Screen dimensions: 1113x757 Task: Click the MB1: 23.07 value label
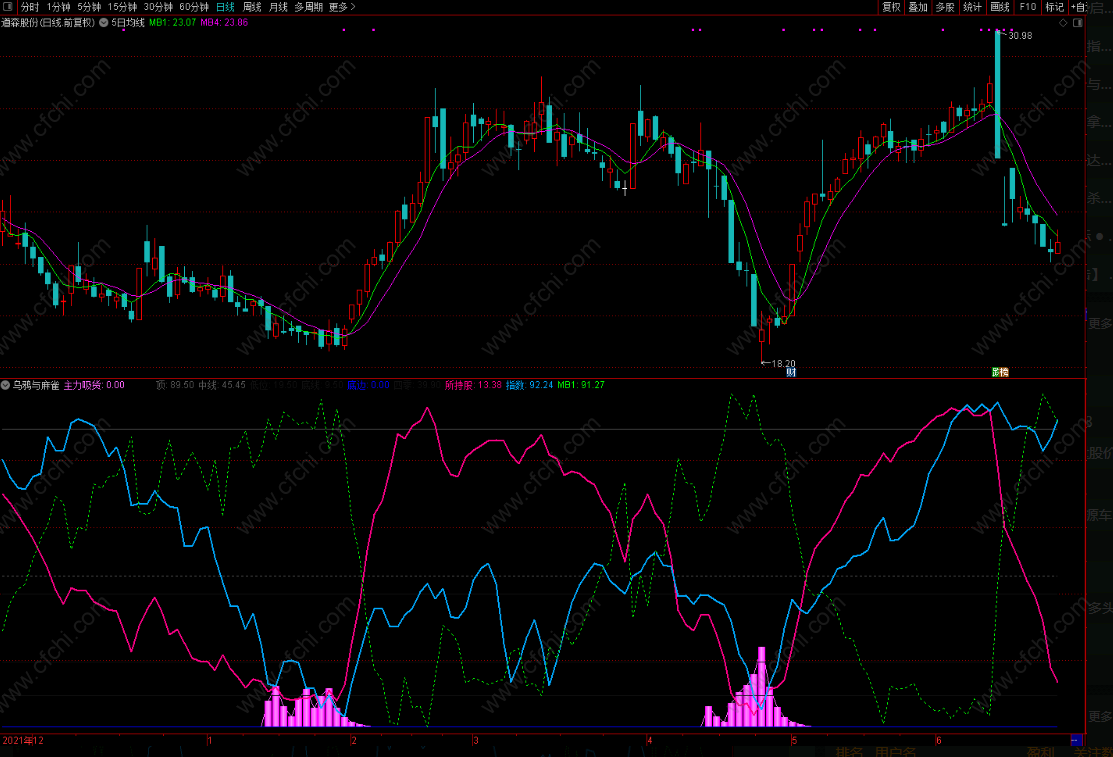[172, 23]
